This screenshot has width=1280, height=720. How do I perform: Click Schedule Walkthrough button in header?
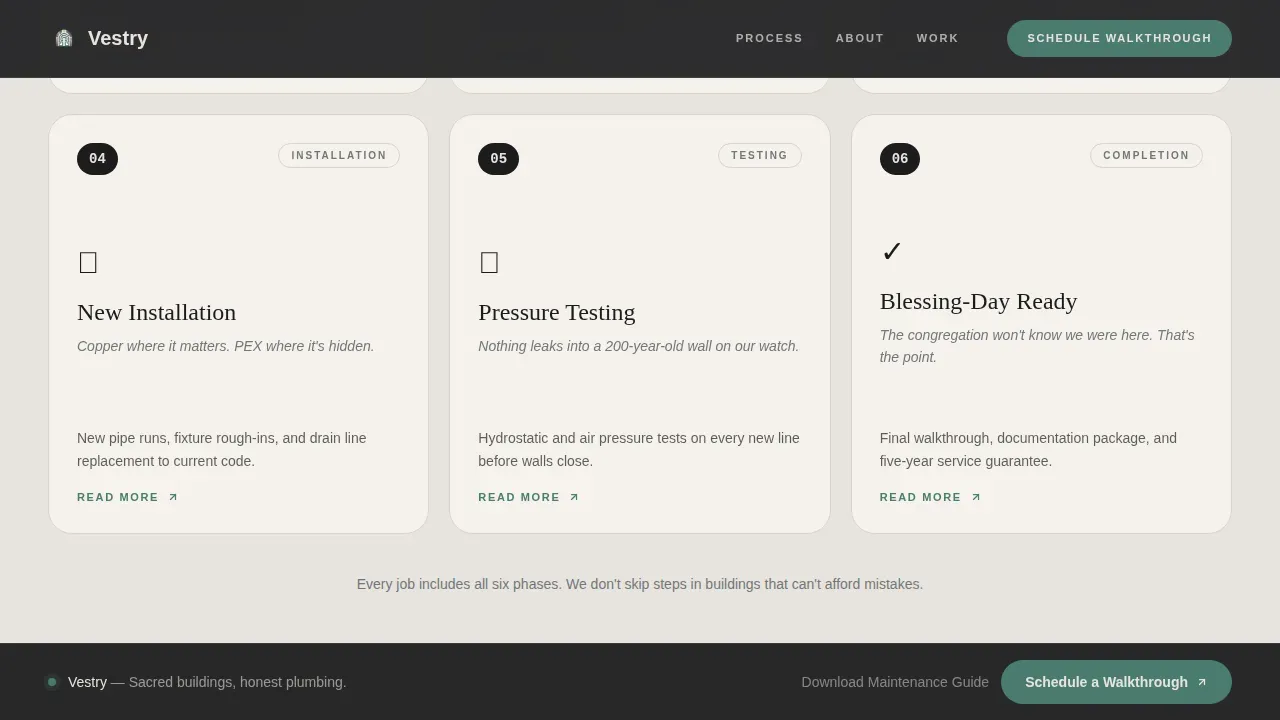click(1119, 38)
